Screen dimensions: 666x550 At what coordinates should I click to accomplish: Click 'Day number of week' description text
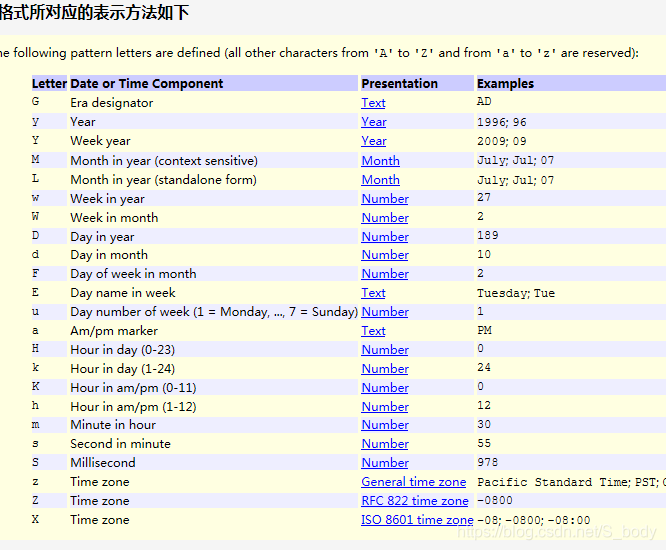214,312
